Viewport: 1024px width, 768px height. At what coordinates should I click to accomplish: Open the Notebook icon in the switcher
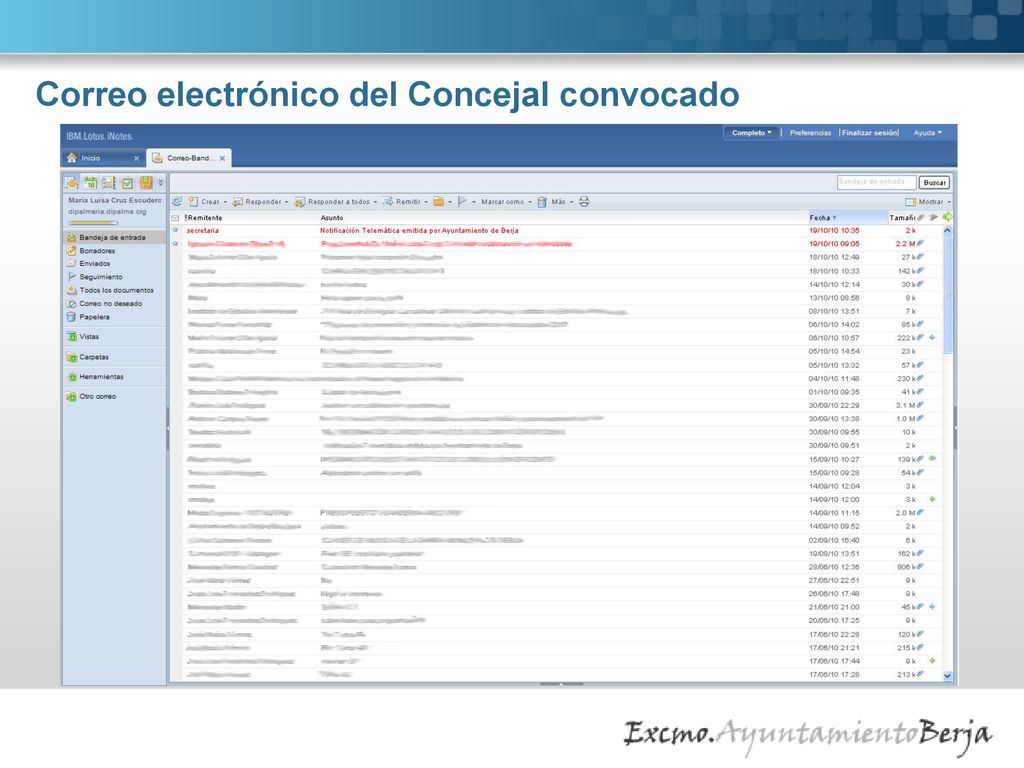tap(146, 183)
